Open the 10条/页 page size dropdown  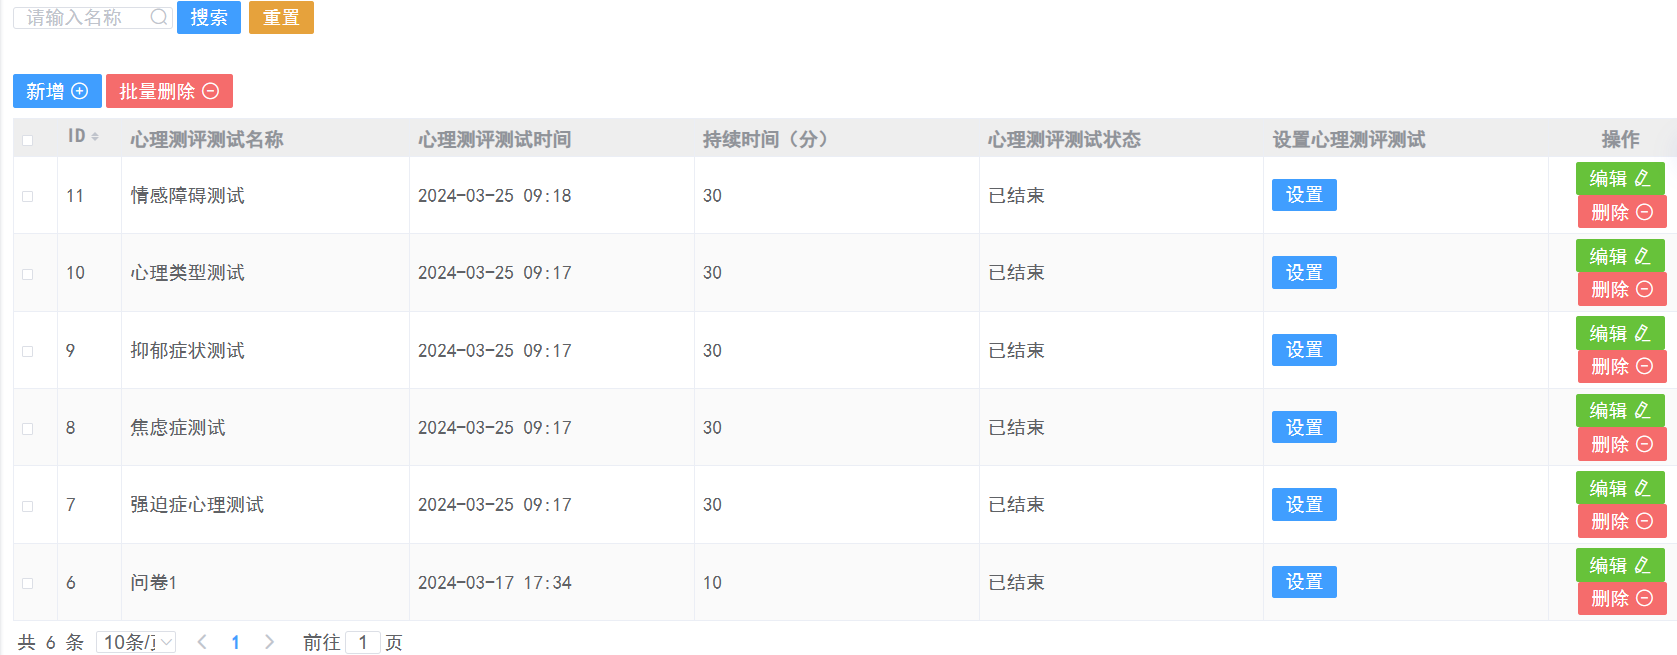coord(136,642)
